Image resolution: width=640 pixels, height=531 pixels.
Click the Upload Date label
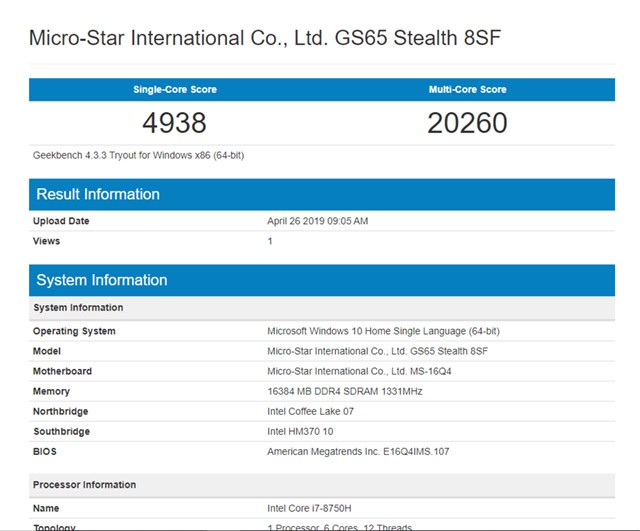coord(61,221)
